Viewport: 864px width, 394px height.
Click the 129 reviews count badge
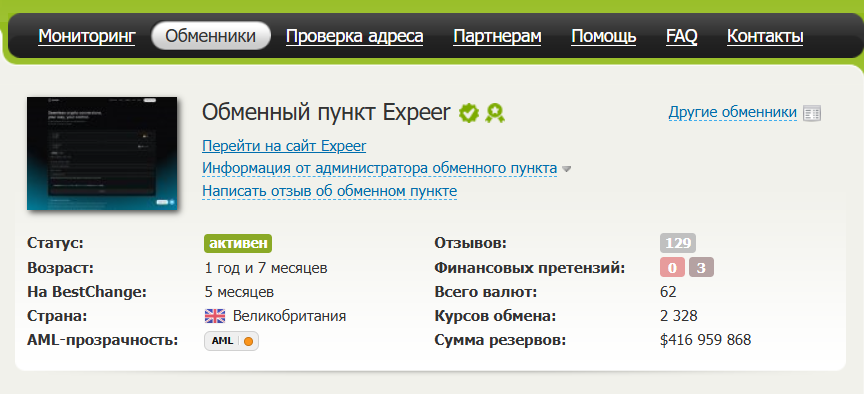tap(678, 243)
